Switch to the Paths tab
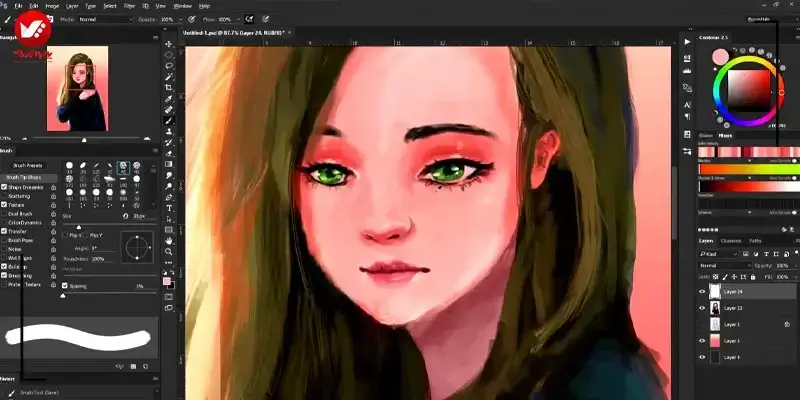 (755, 241)
